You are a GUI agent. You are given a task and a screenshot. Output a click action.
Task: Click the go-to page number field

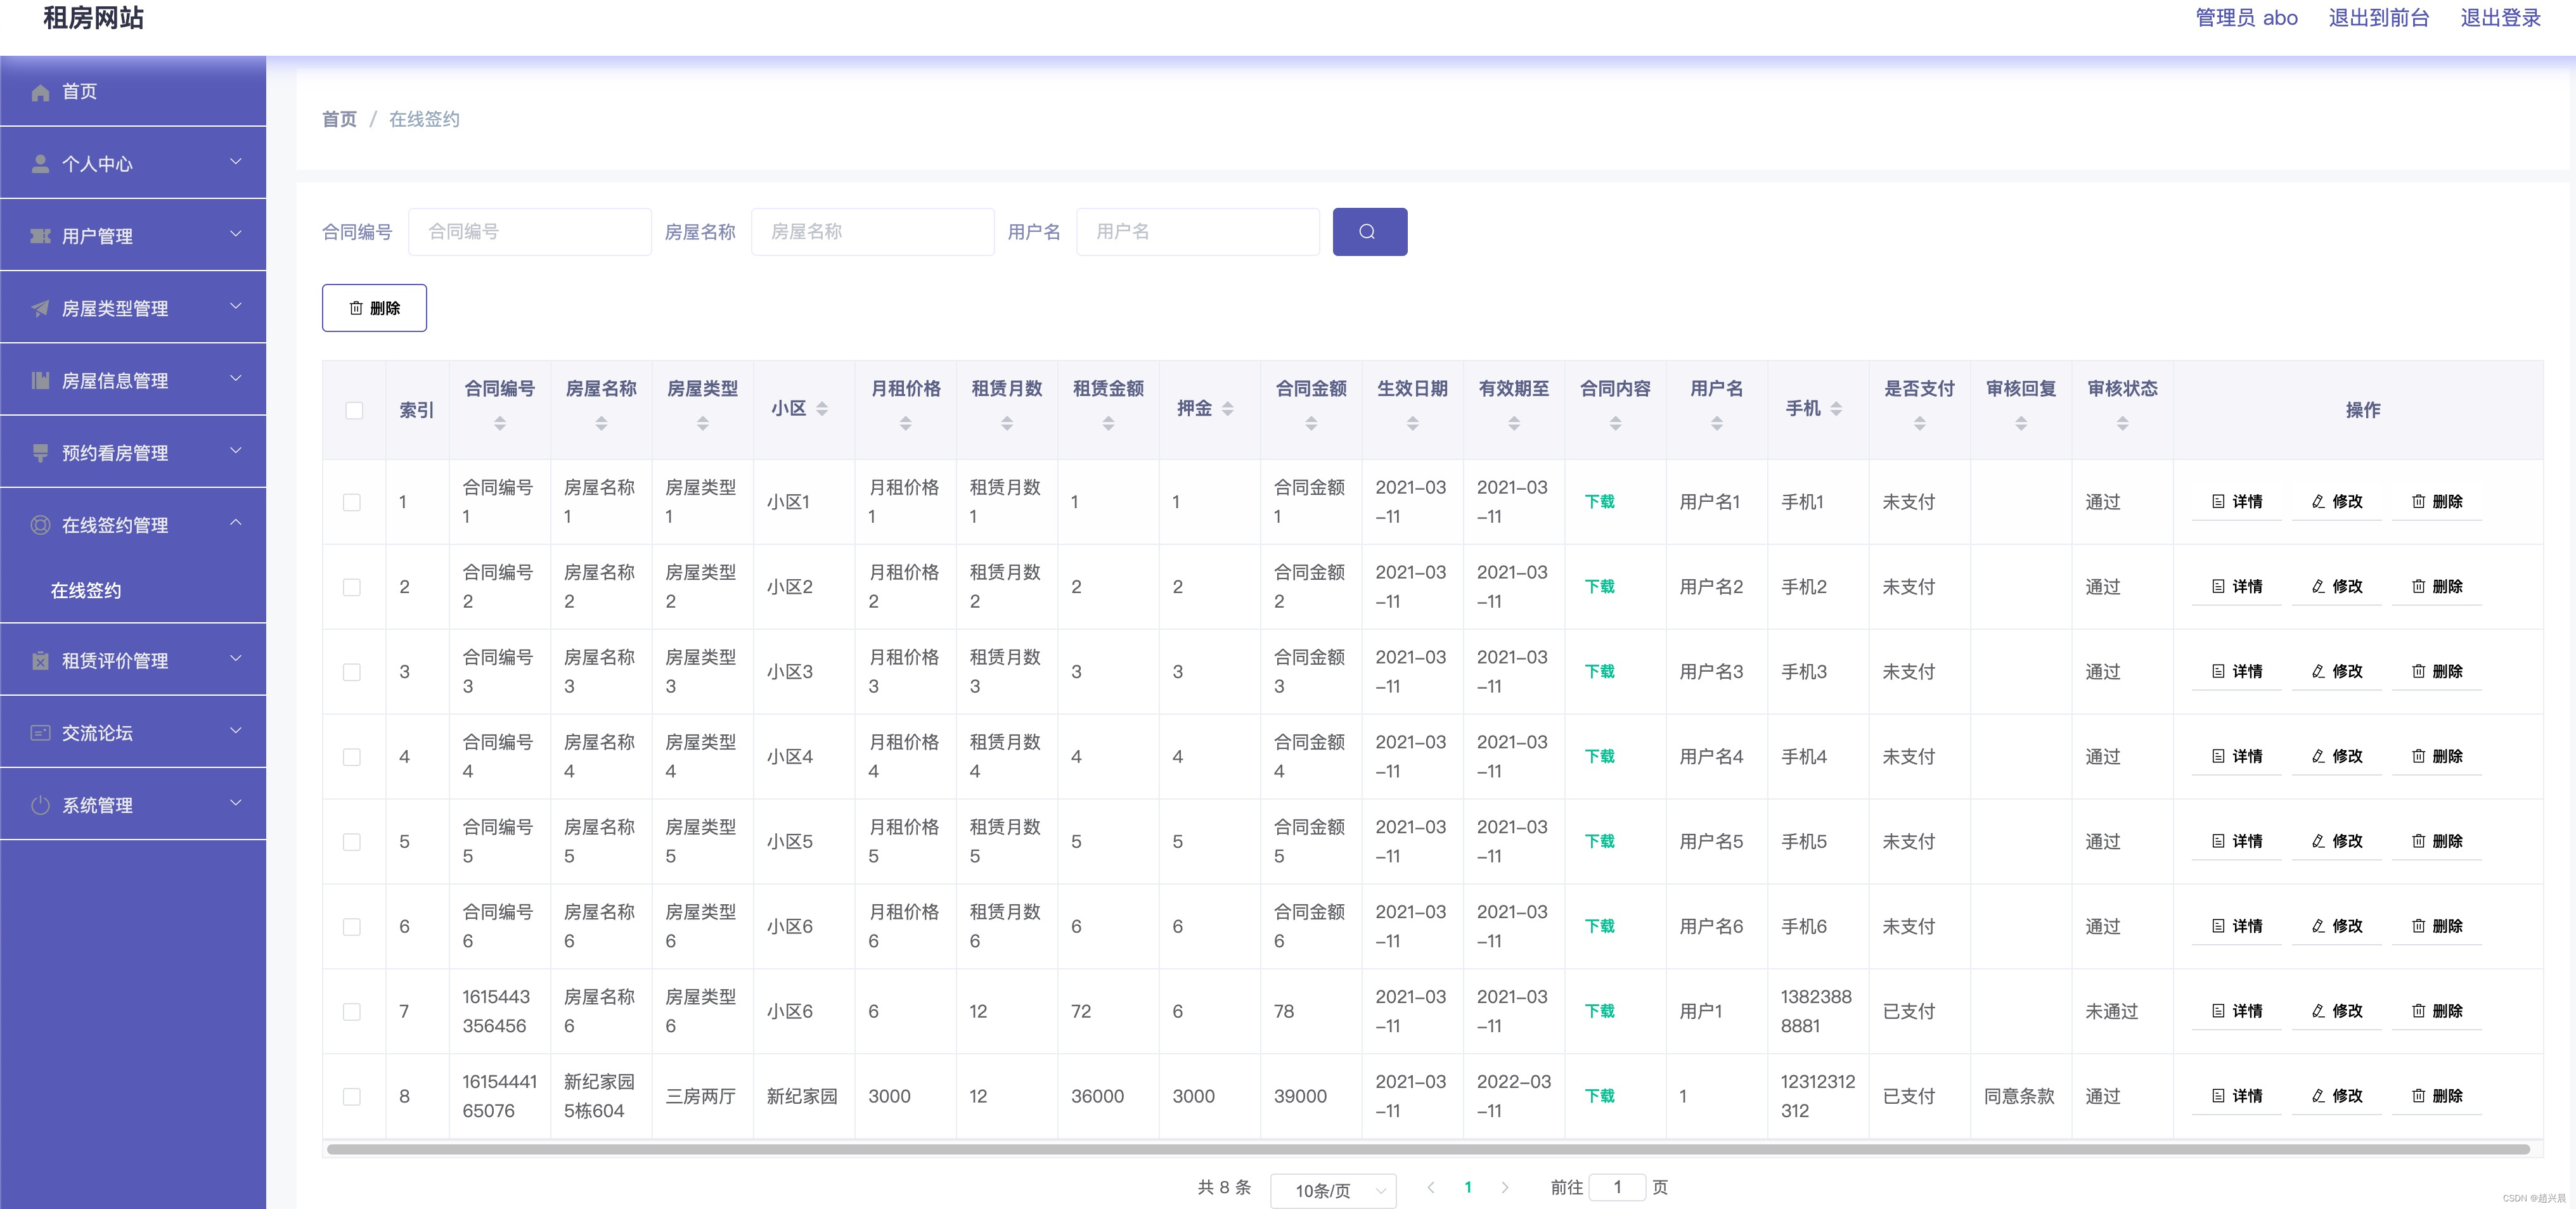click(x=1617, y=1187)
